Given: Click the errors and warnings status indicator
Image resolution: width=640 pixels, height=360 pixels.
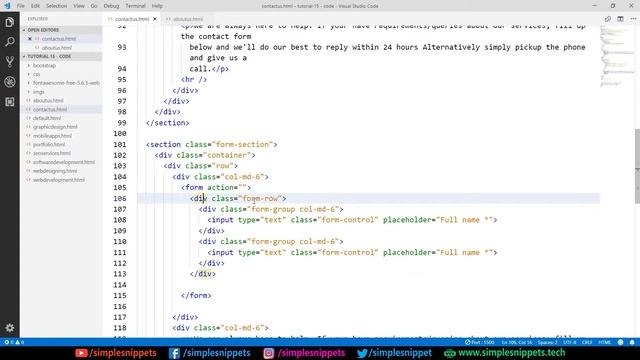Looking at the screenshot, I should pos(14,342).
